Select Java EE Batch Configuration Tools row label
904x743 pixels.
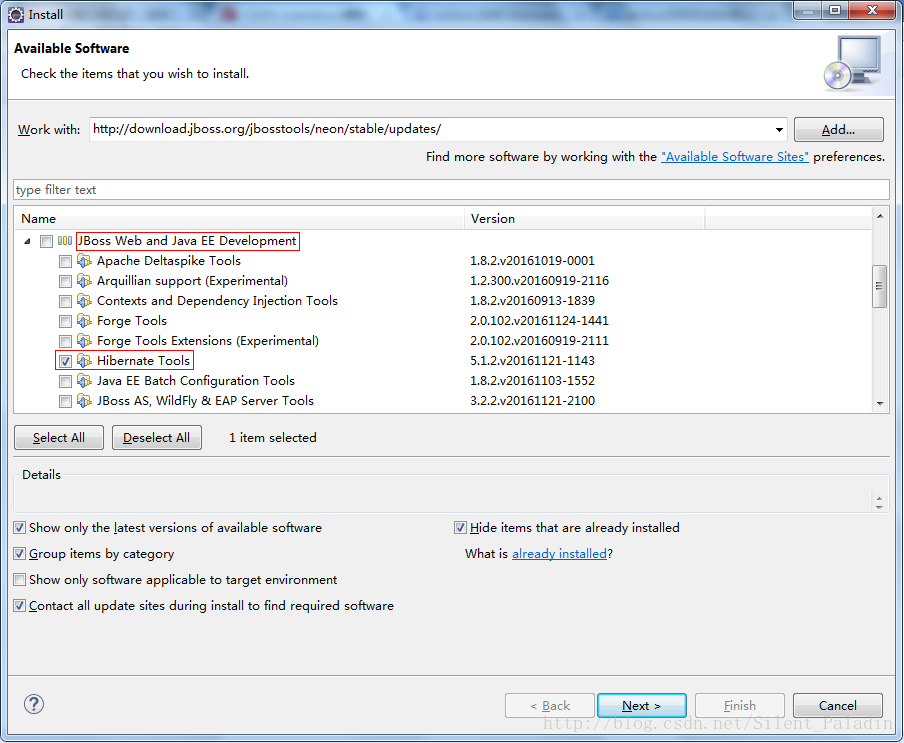(x=195, y=381)
